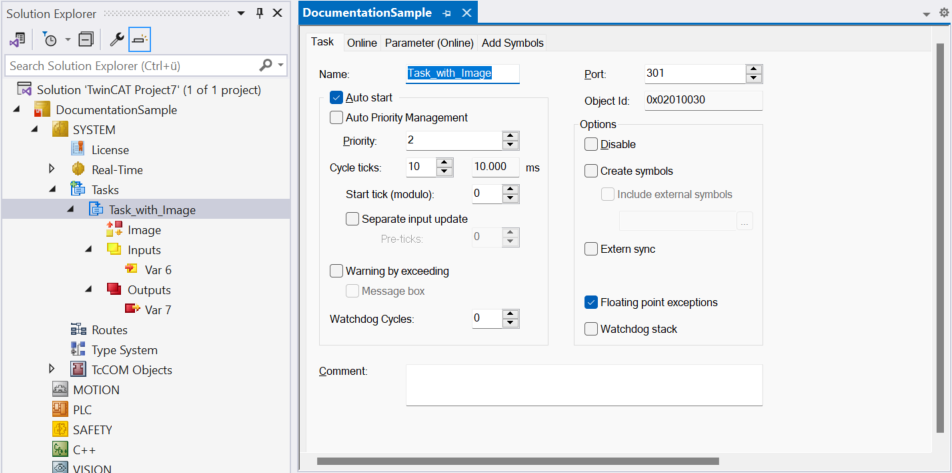Increase the Priority spinner value
The height and width of the screenshot is (473, 952).
(511, 136)
